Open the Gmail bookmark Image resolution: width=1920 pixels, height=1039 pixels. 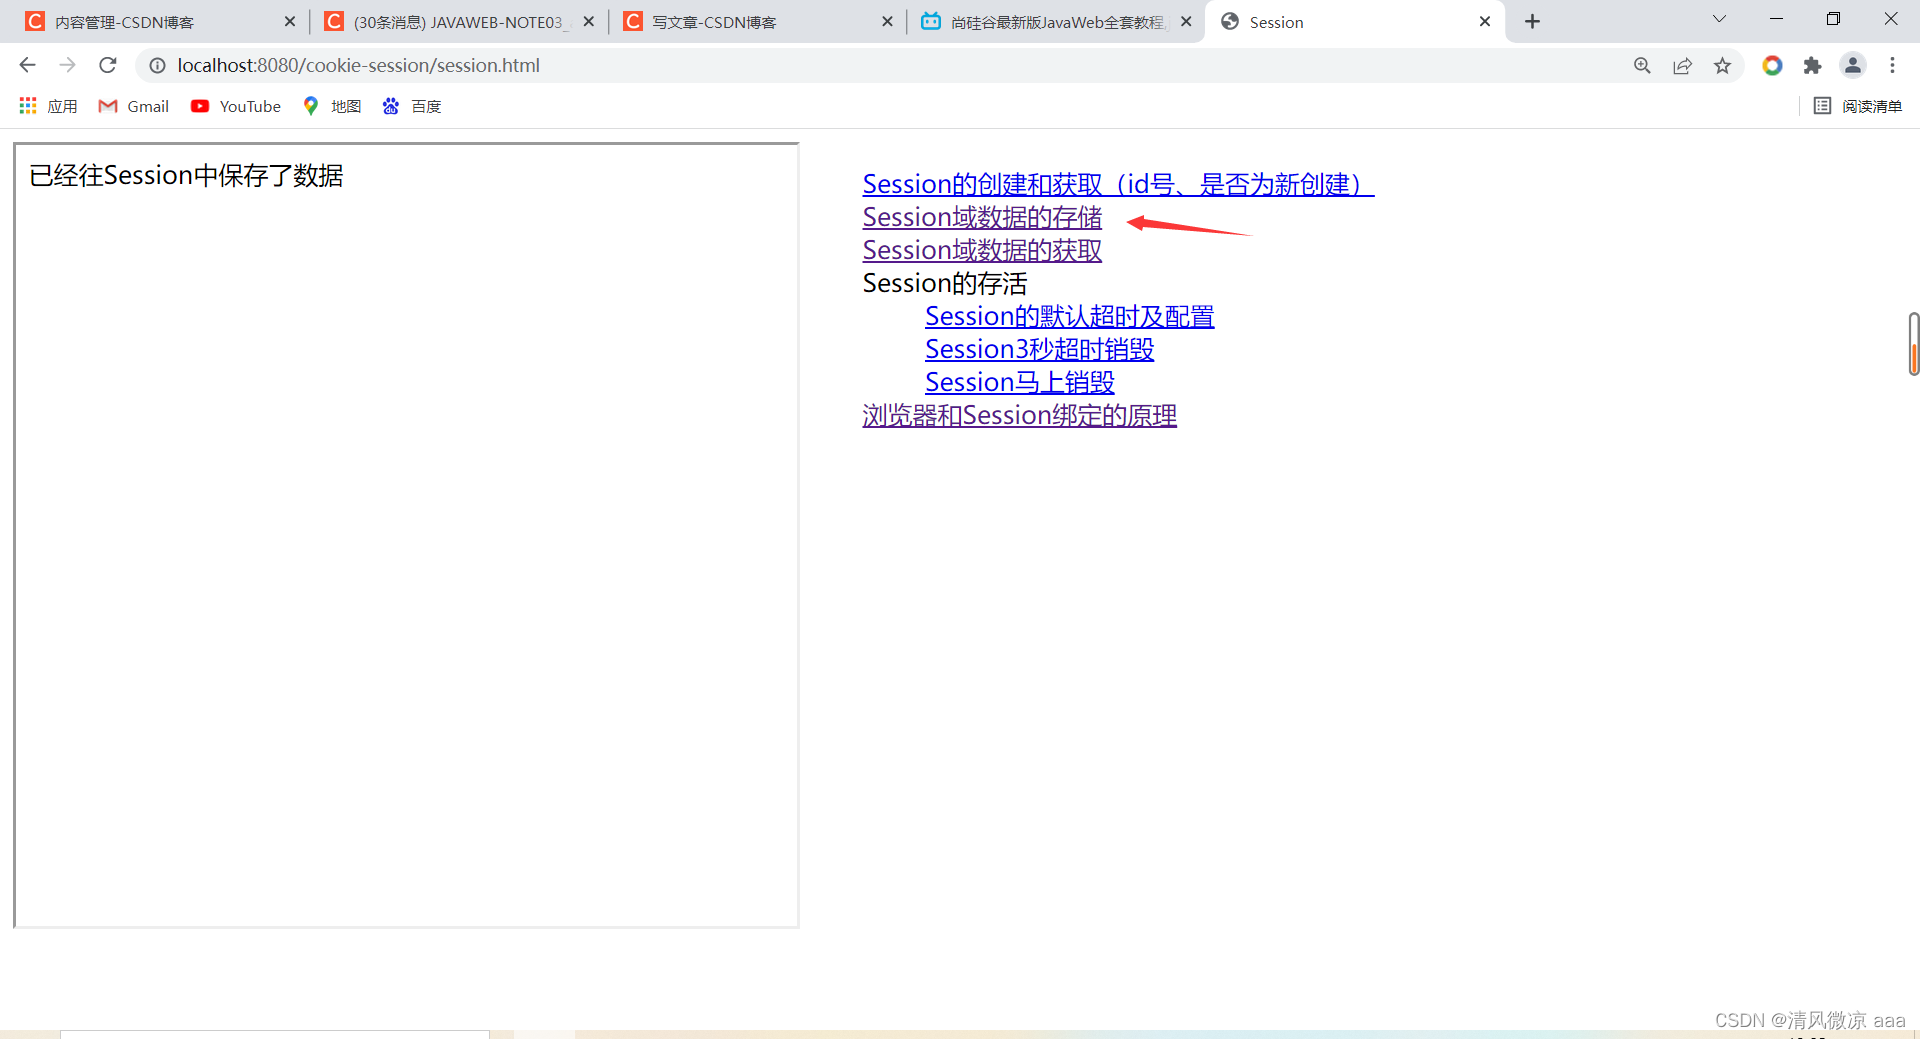pos(134,106)
